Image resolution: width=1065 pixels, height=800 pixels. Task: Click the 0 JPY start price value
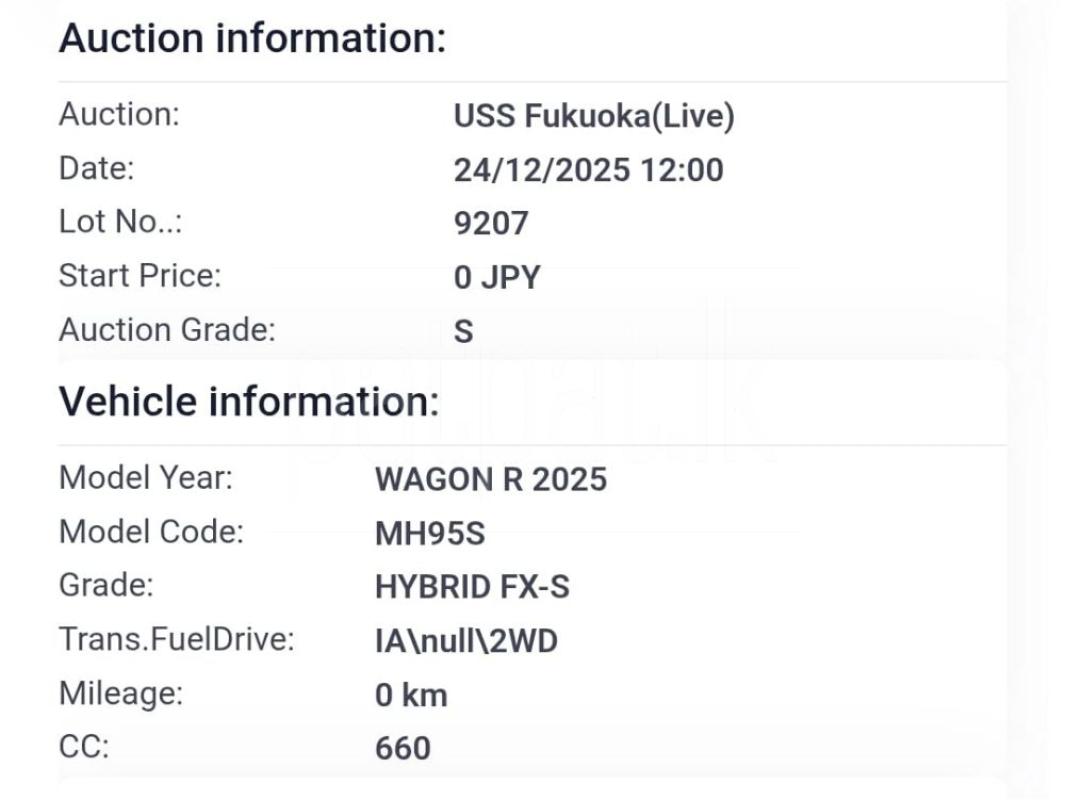tap(496, 277)
